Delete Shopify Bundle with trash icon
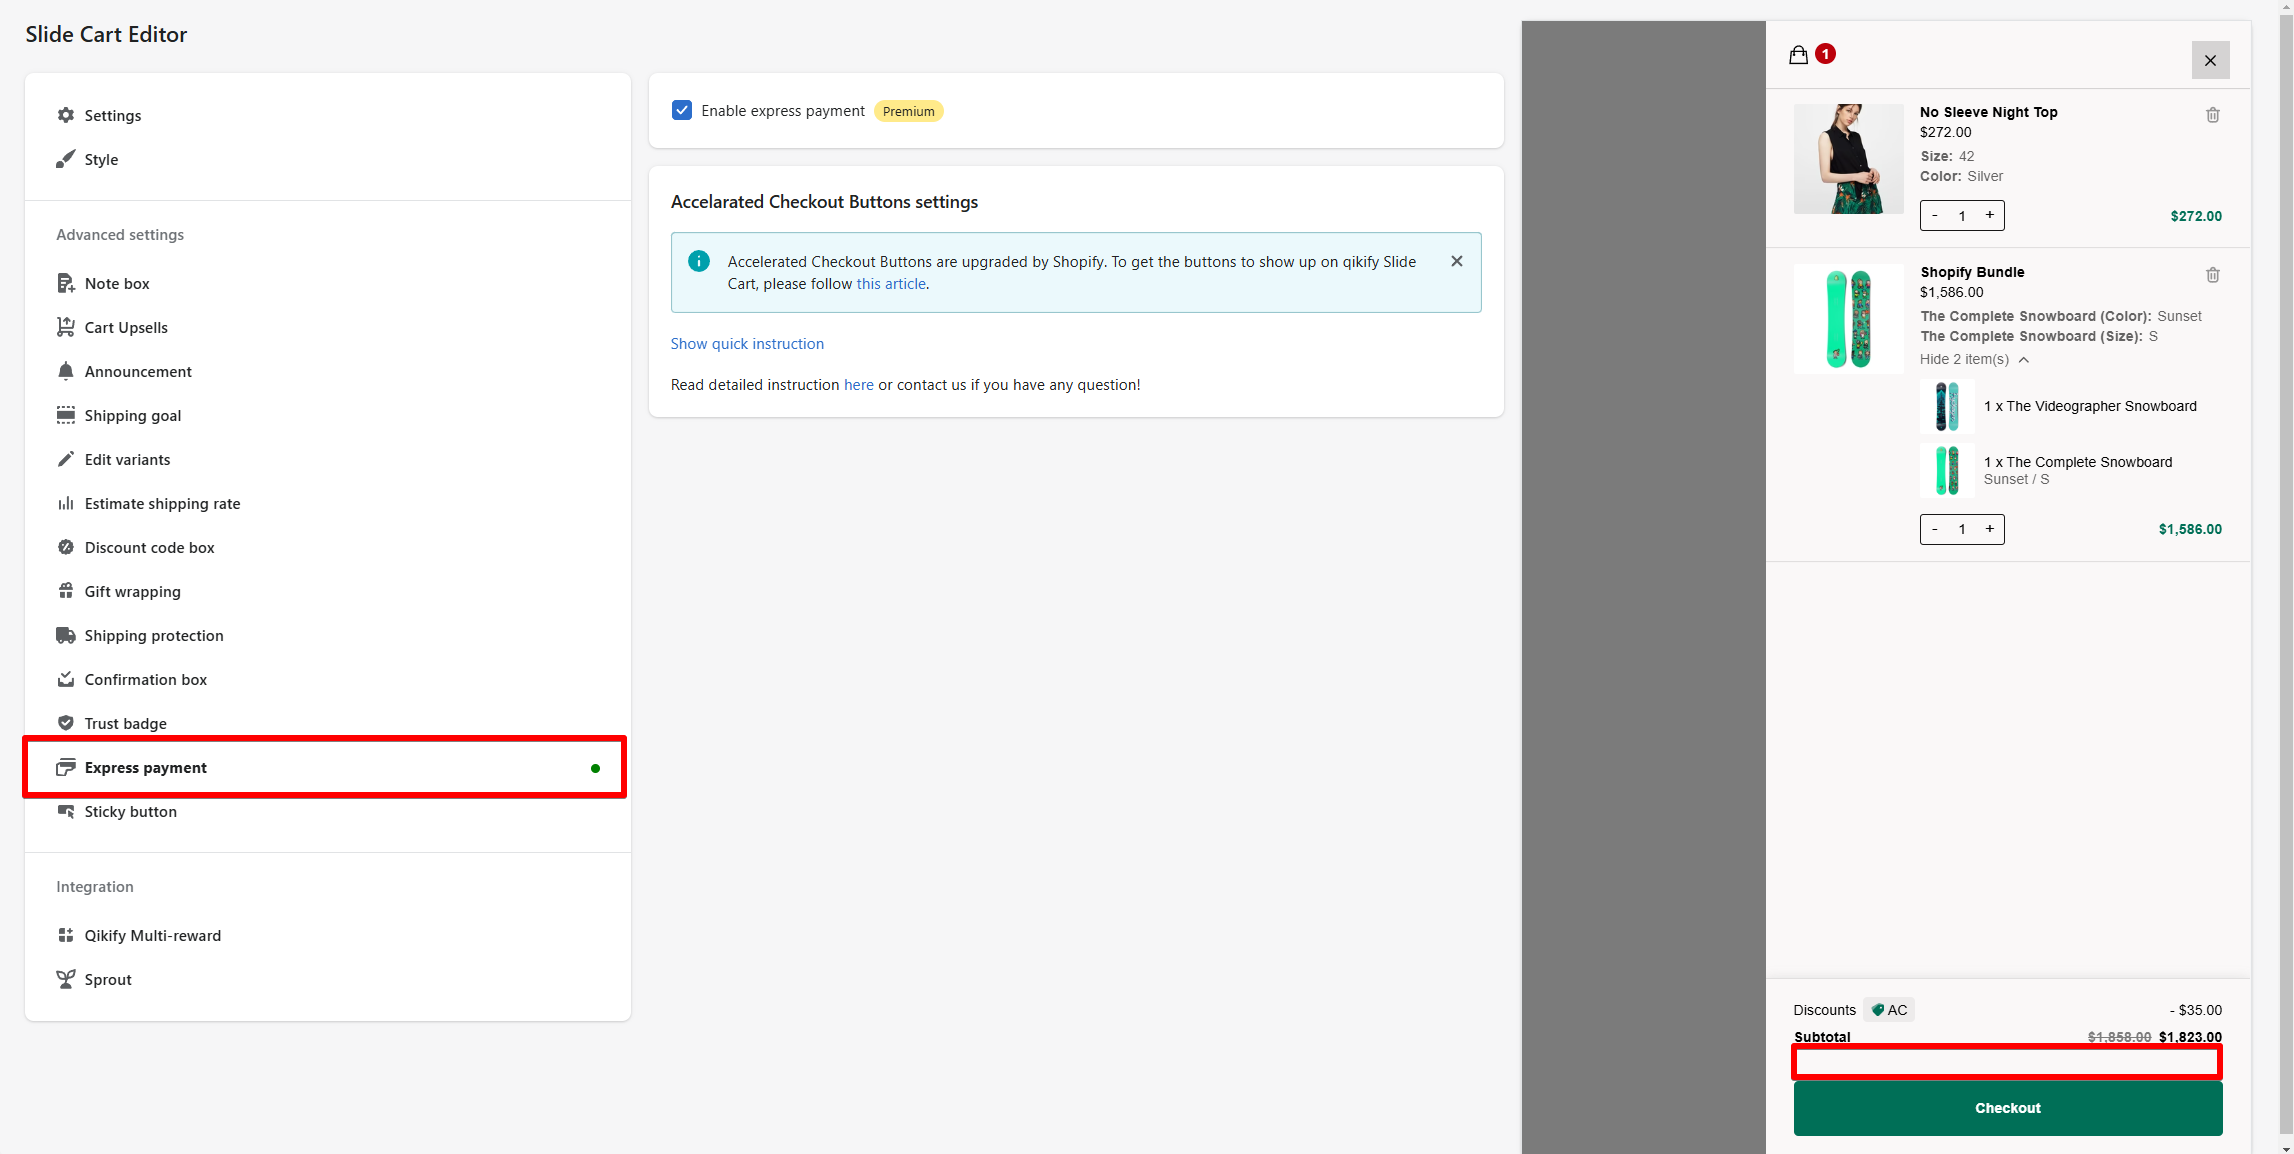 [2213, 275]
